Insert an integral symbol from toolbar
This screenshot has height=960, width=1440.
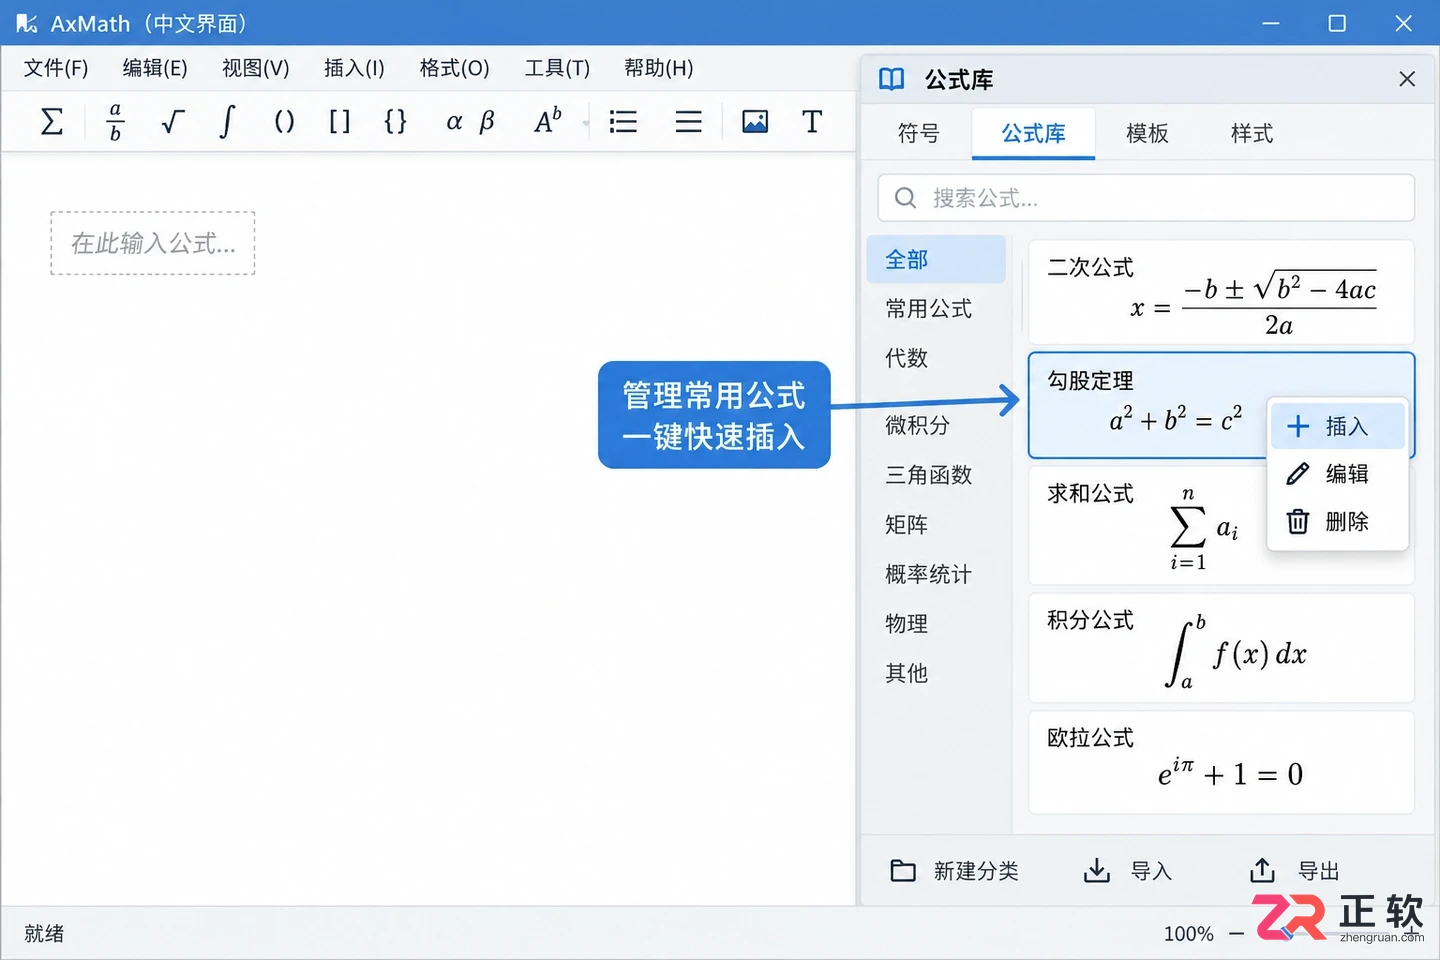coord(227,122)
